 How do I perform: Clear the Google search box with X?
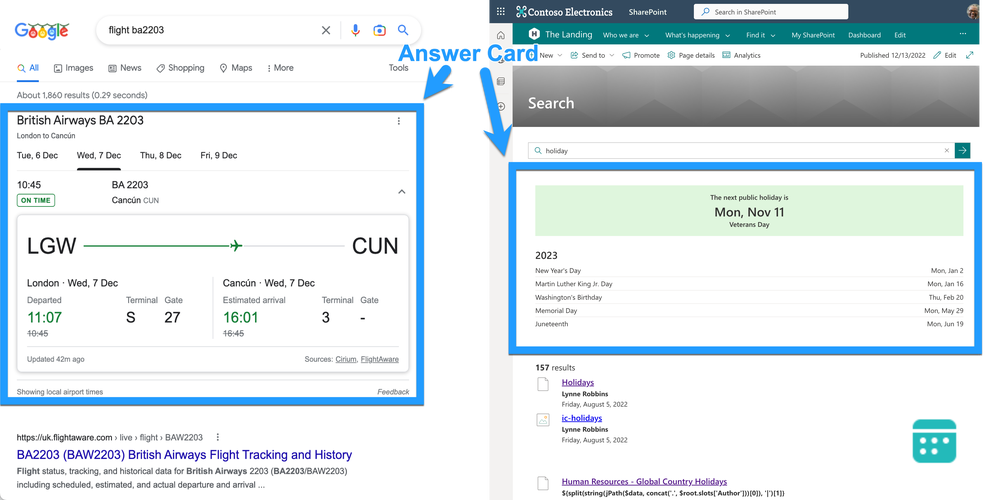(326, 30)
